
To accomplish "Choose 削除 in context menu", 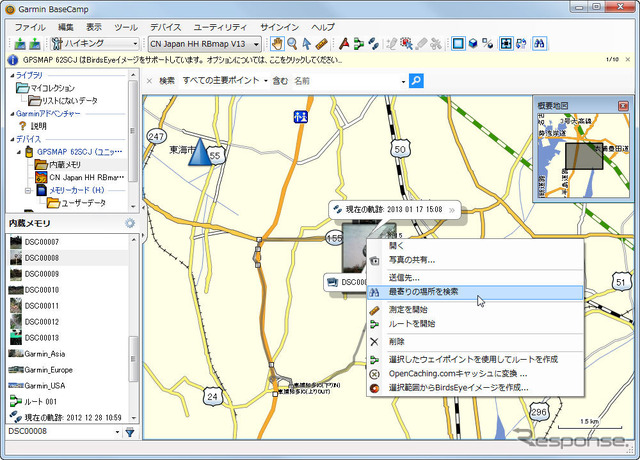I will click(475, 342).
